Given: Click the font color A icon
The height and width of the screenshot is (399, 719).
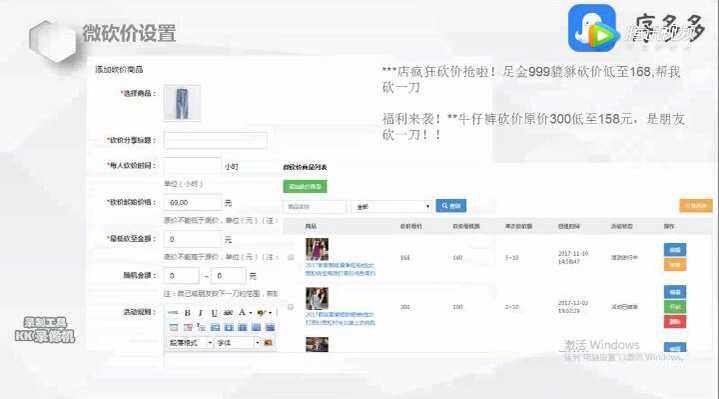Looking at the screenshot, I should [242, 312].
